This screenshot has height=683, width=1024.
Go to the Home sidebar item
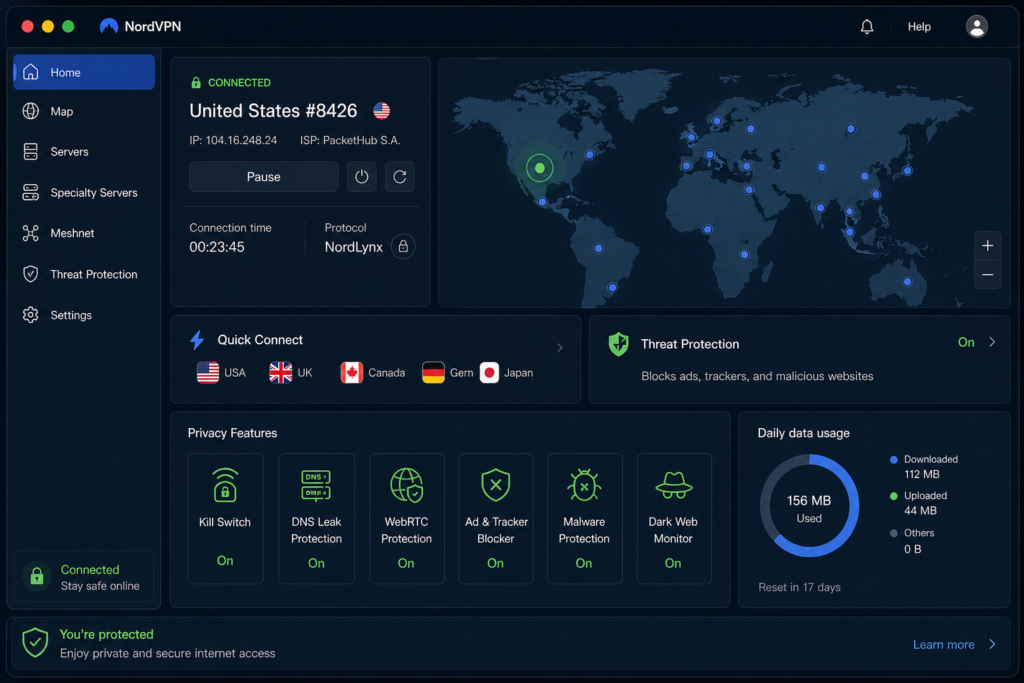pos(84,72)
